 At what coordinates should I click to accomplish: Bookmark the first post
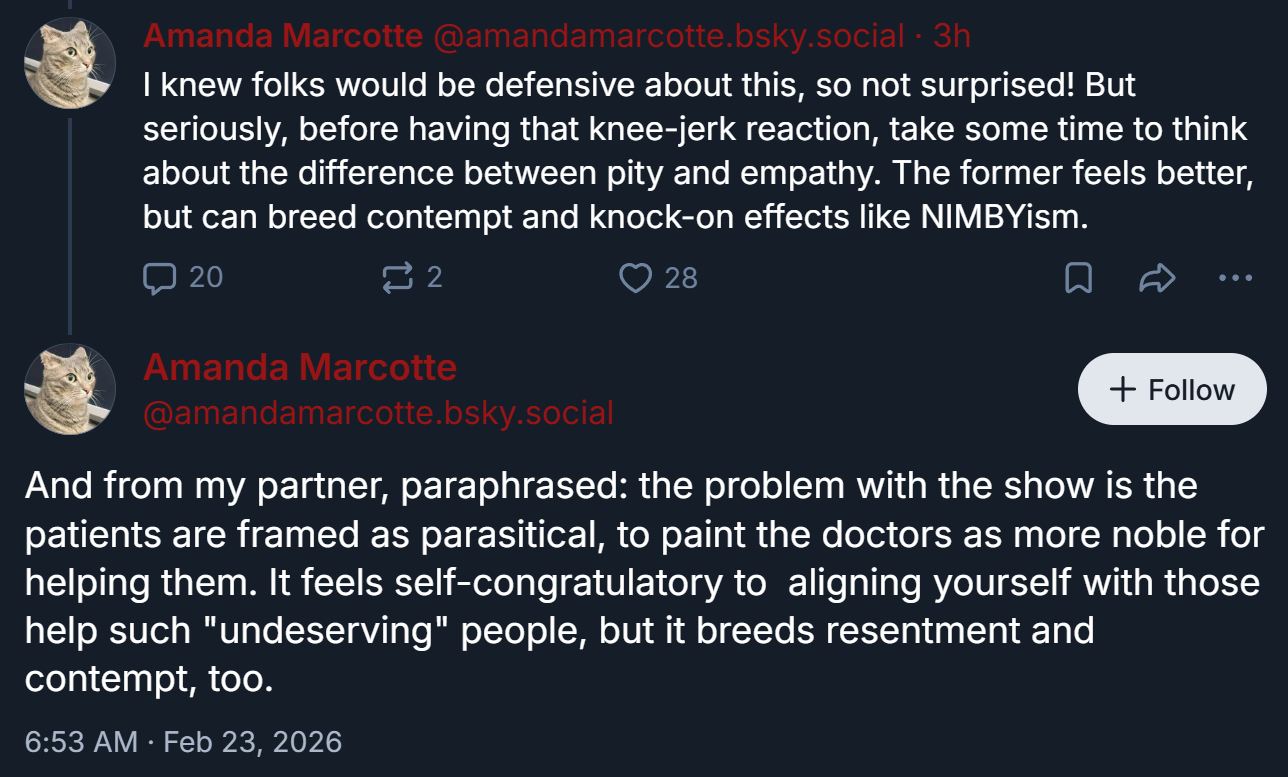pyautogui.click(x=1077, y=278)
